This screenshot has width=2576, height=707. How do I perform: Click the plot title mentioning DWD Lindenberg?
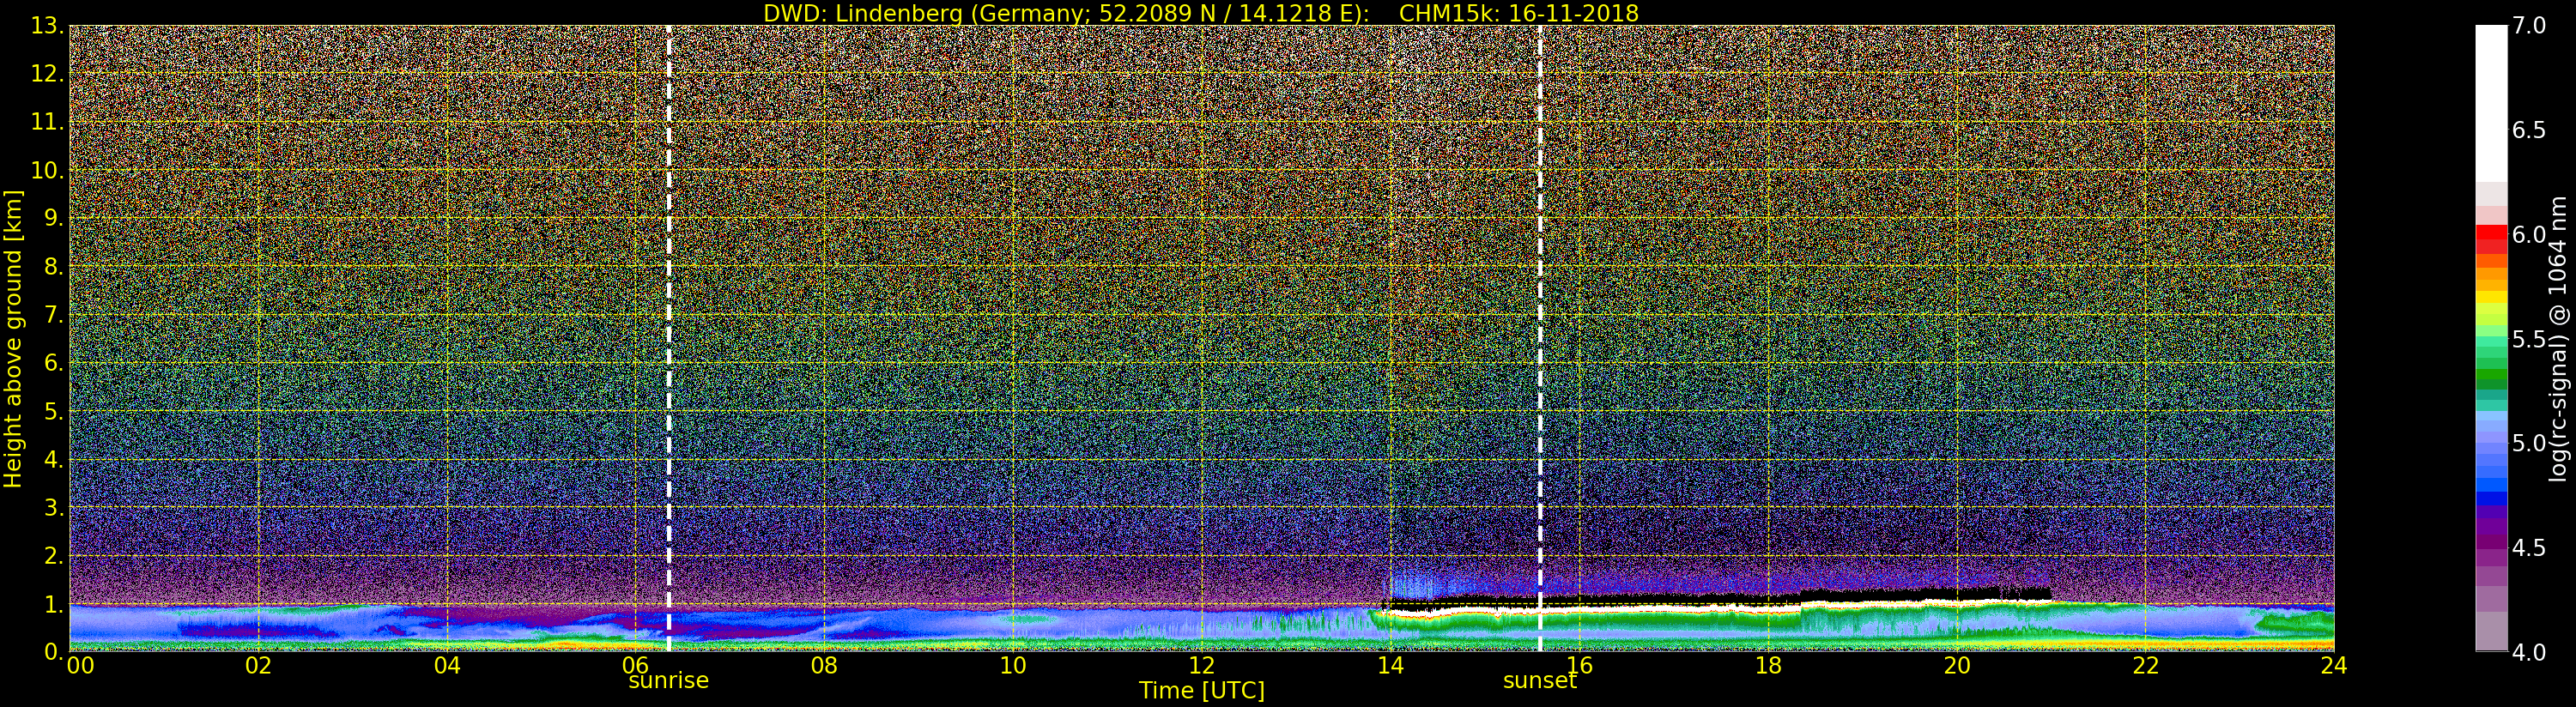pyautogui.click(x=1201, y=13)
